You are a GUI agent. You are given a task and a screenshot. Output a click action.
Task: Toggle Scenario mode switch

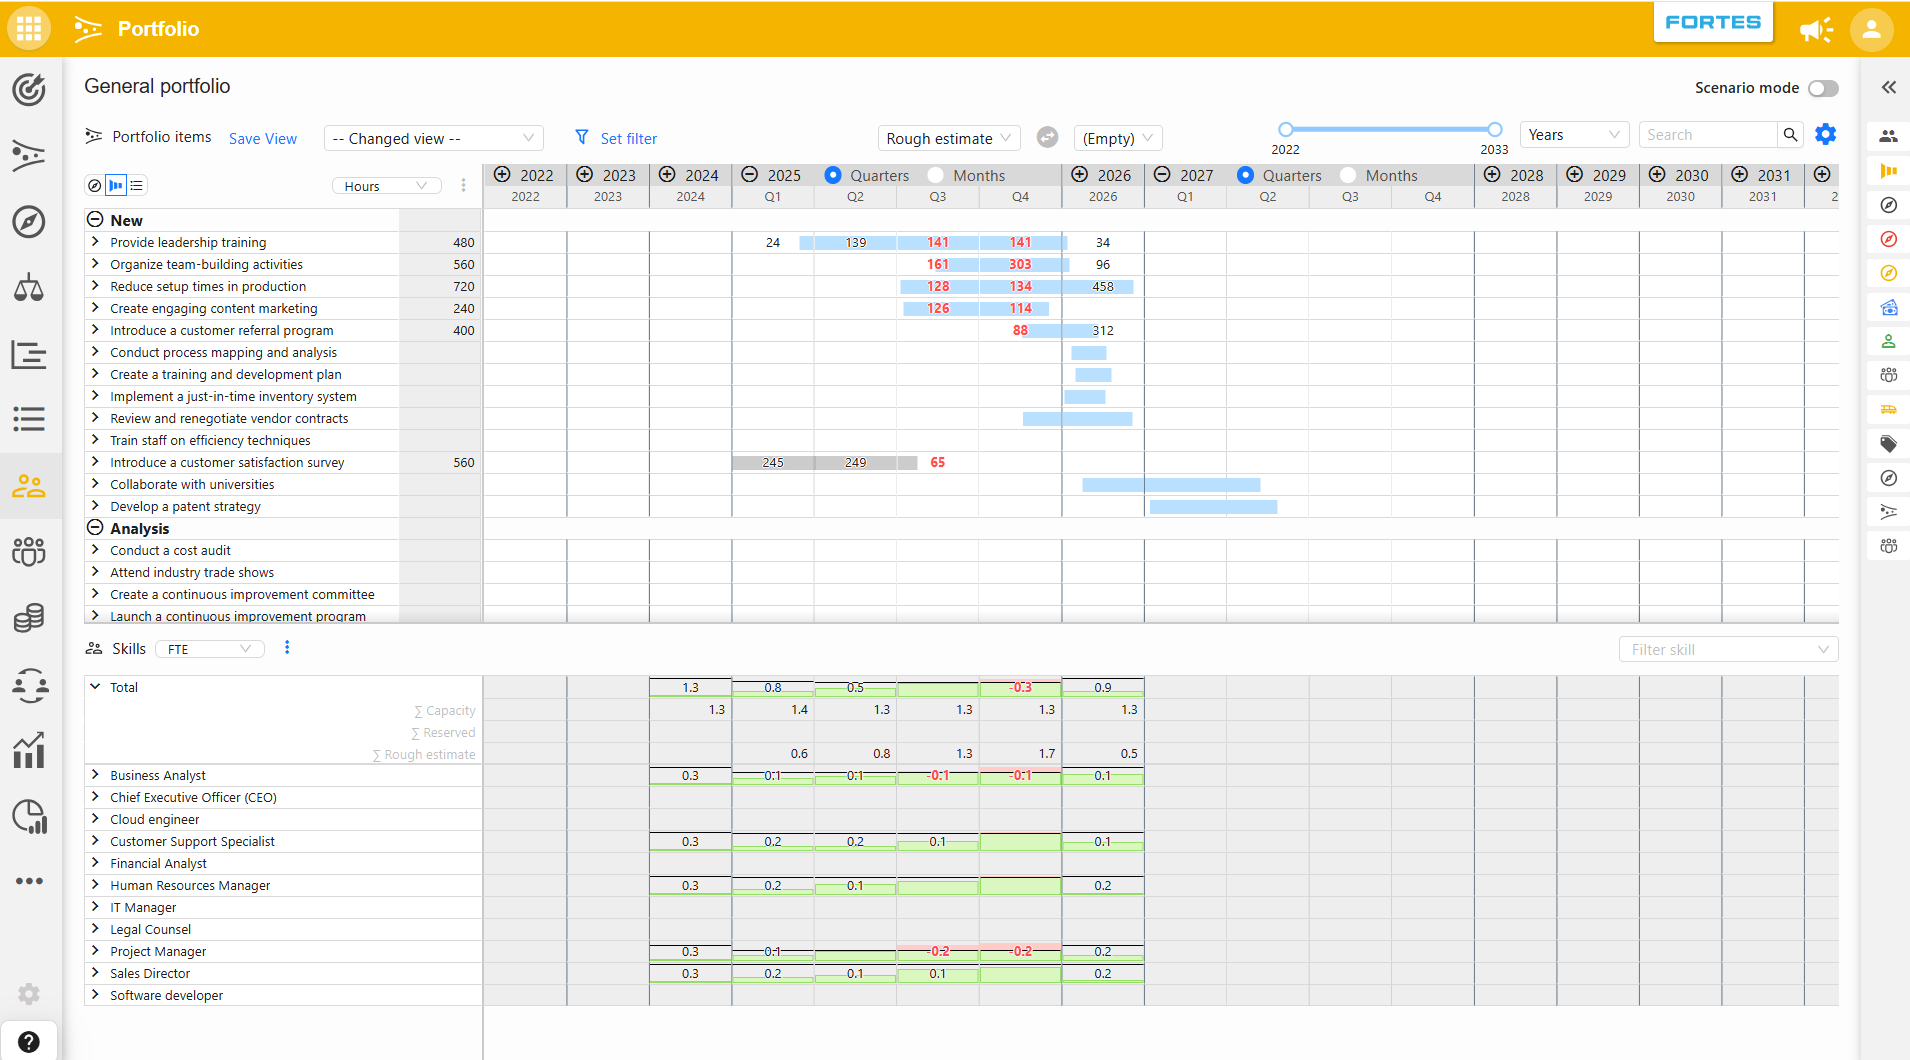click(1823, 88)
